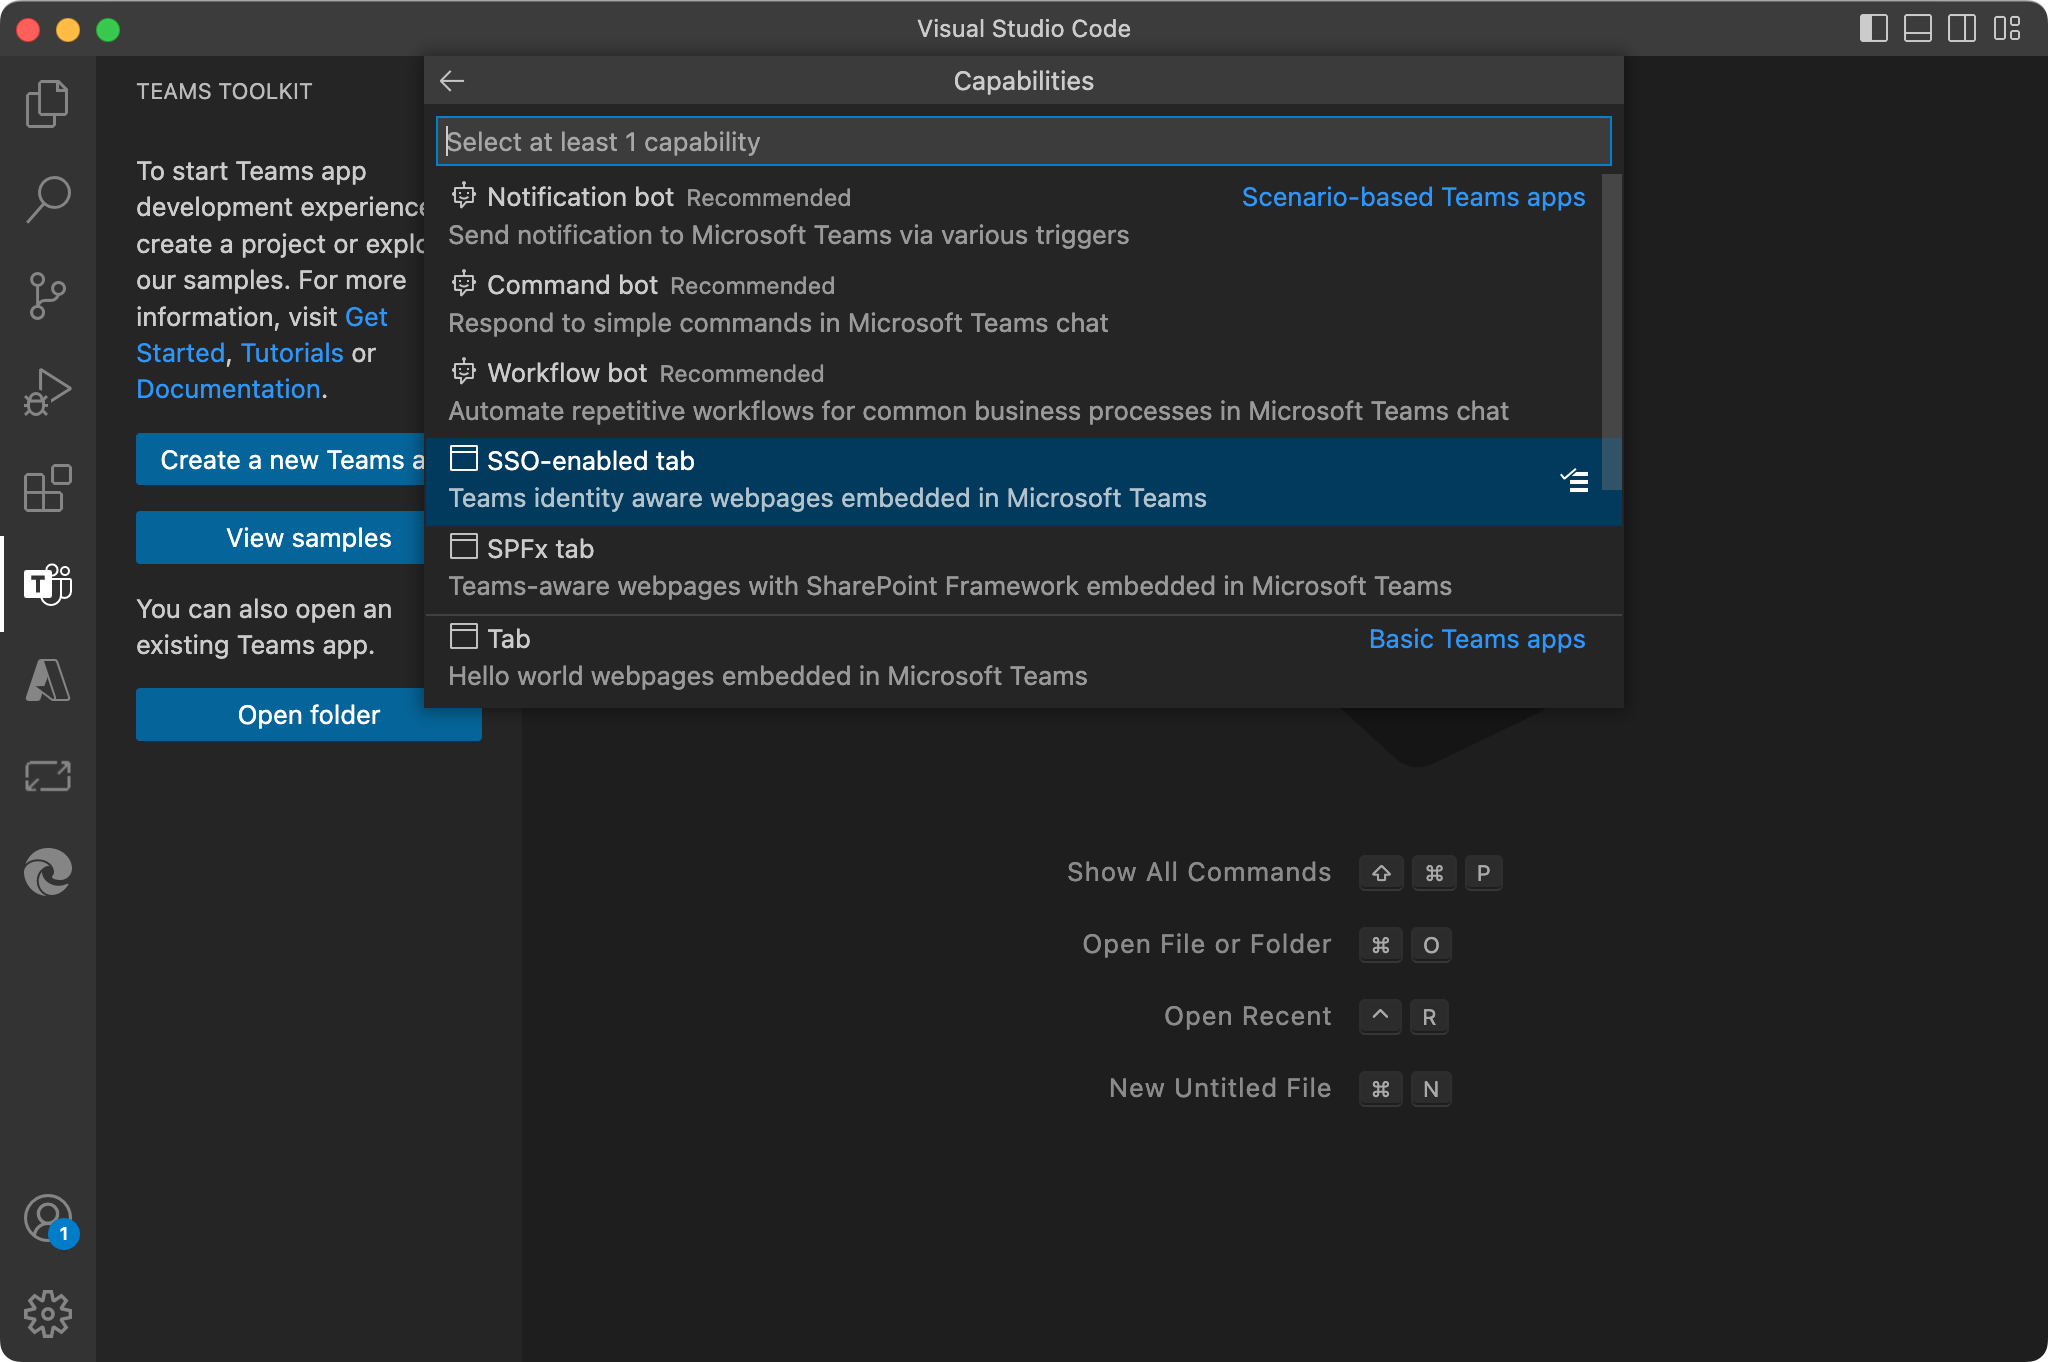Open the Accounts menu with badge
The width and height of the screenshot is (2048, 1362).
tap(47, 1219)
